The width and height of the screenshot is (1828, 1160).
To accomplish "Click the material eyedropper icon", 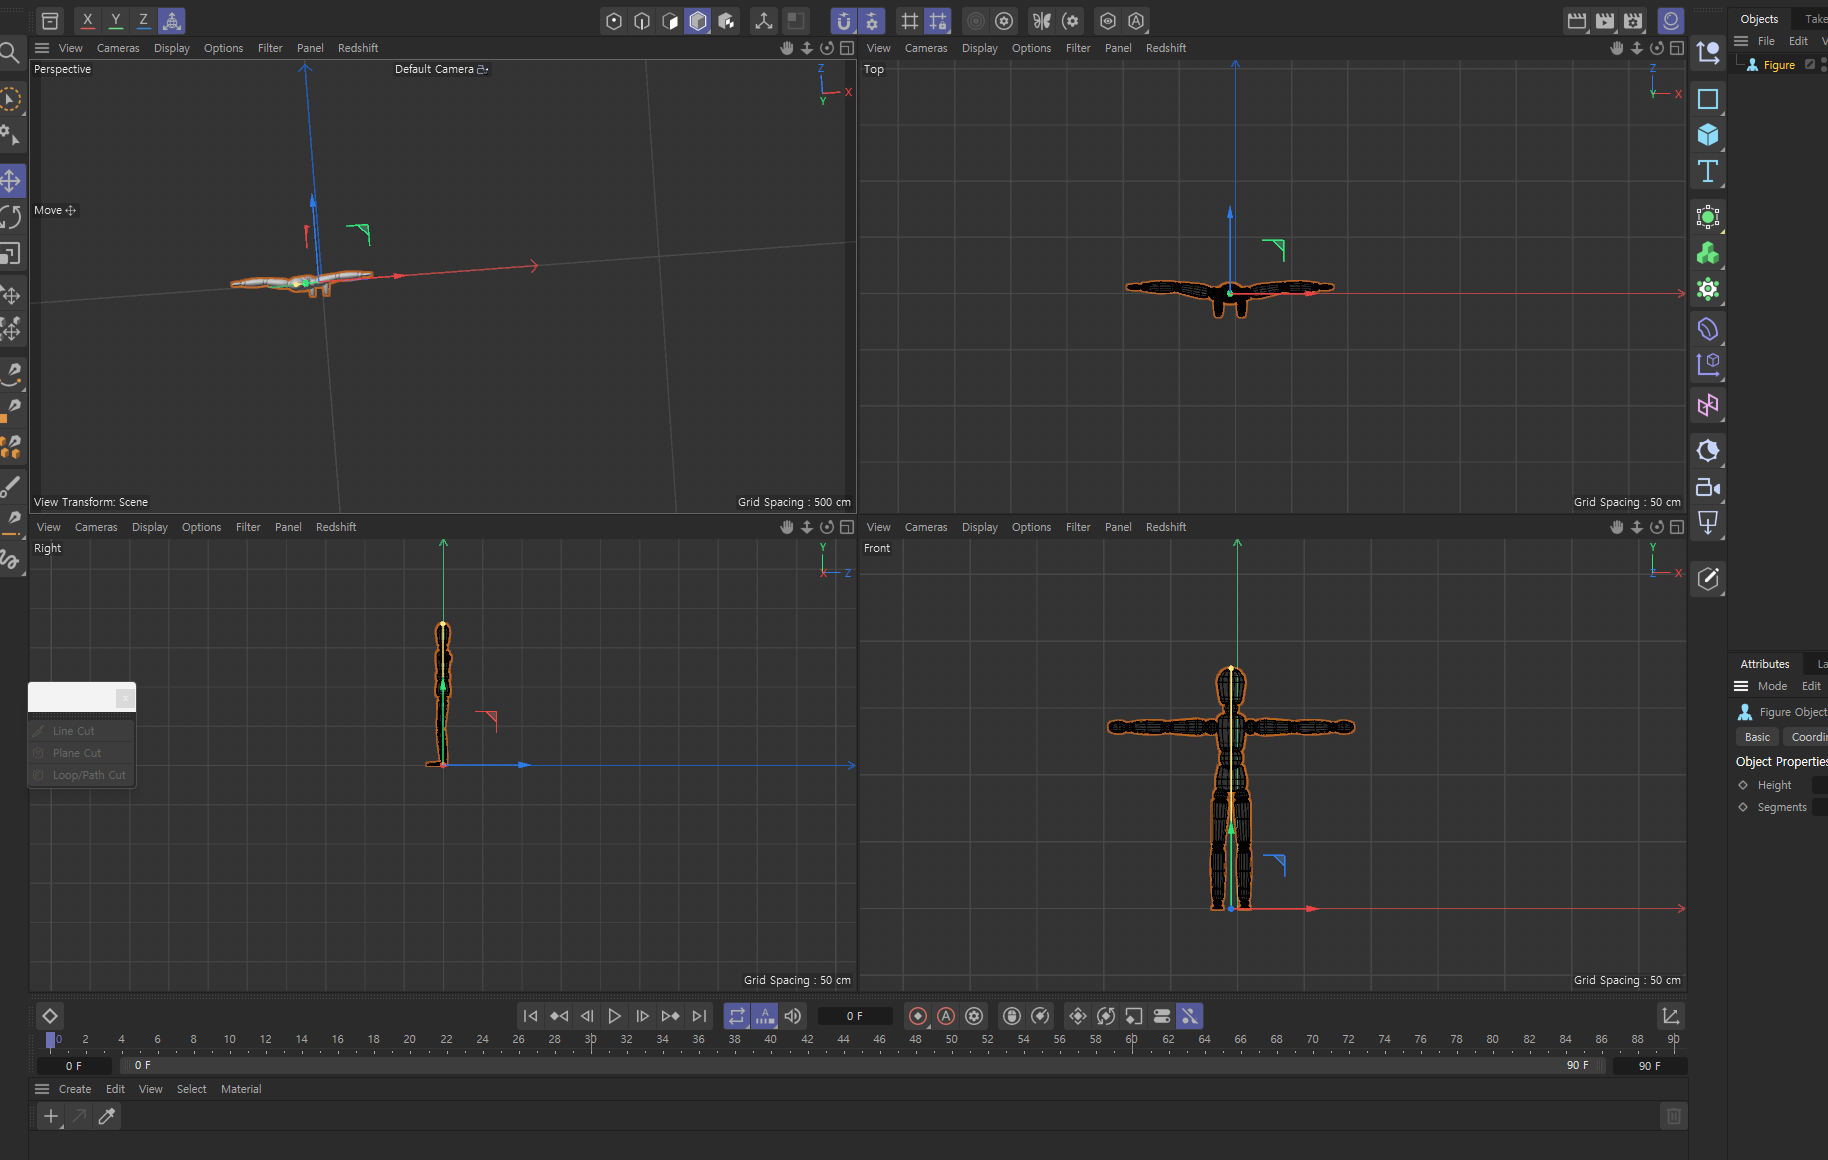I will (107, 1116).
